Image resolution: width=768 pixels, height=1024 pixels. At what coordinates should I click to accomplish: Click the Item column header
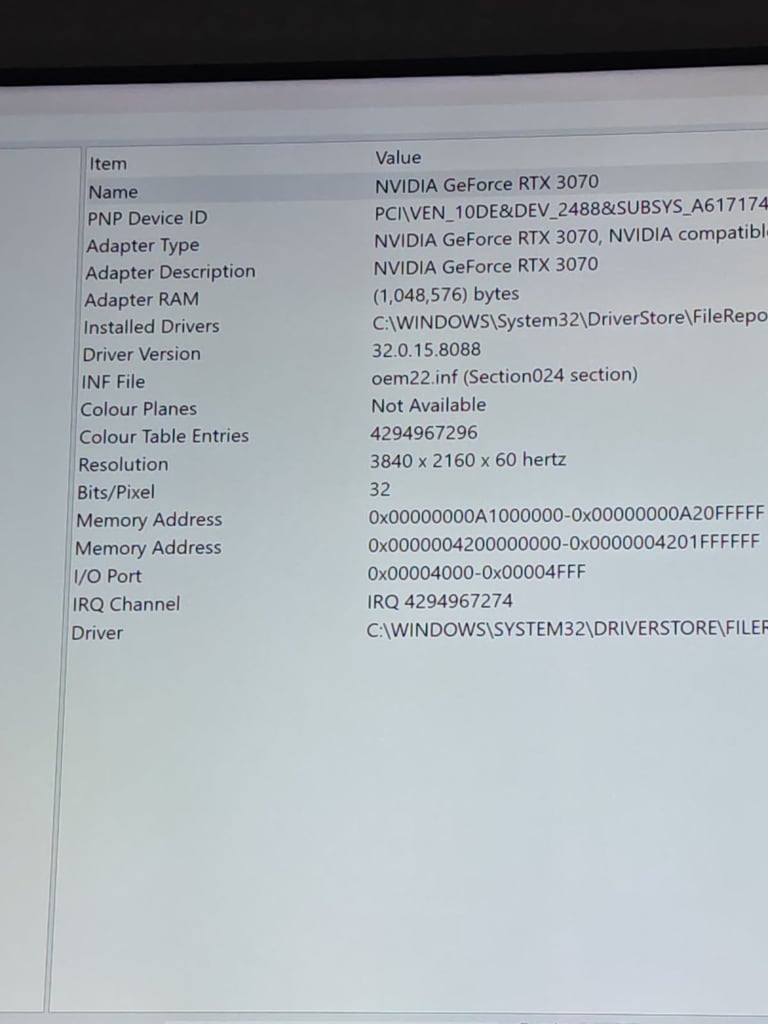(108, 163)
